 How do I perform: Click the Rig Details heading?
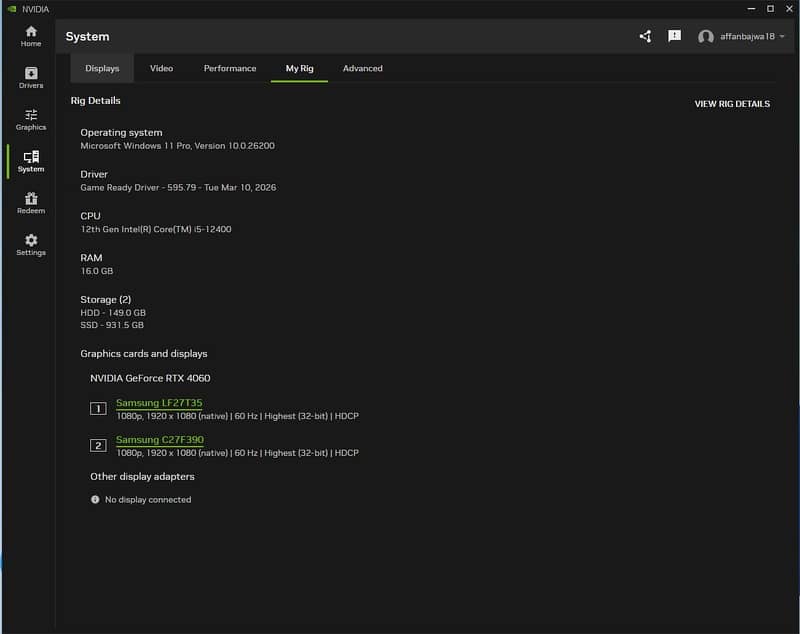click(95, 100)
